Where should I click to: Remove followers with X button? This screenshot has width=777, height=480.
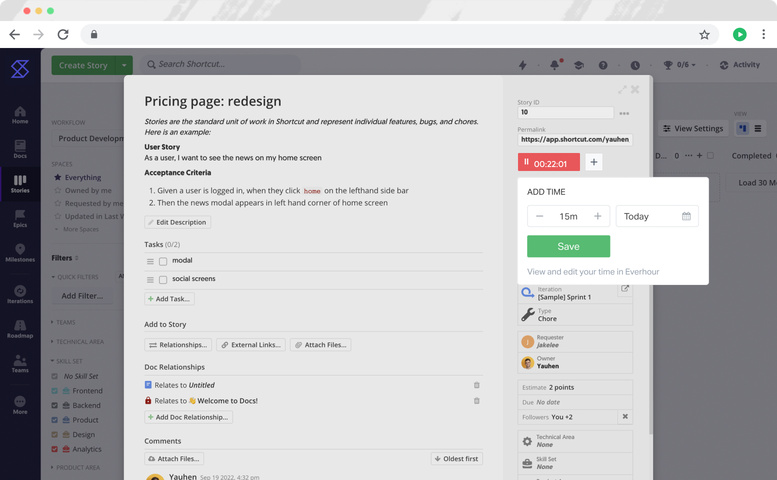tap(625, 417)
